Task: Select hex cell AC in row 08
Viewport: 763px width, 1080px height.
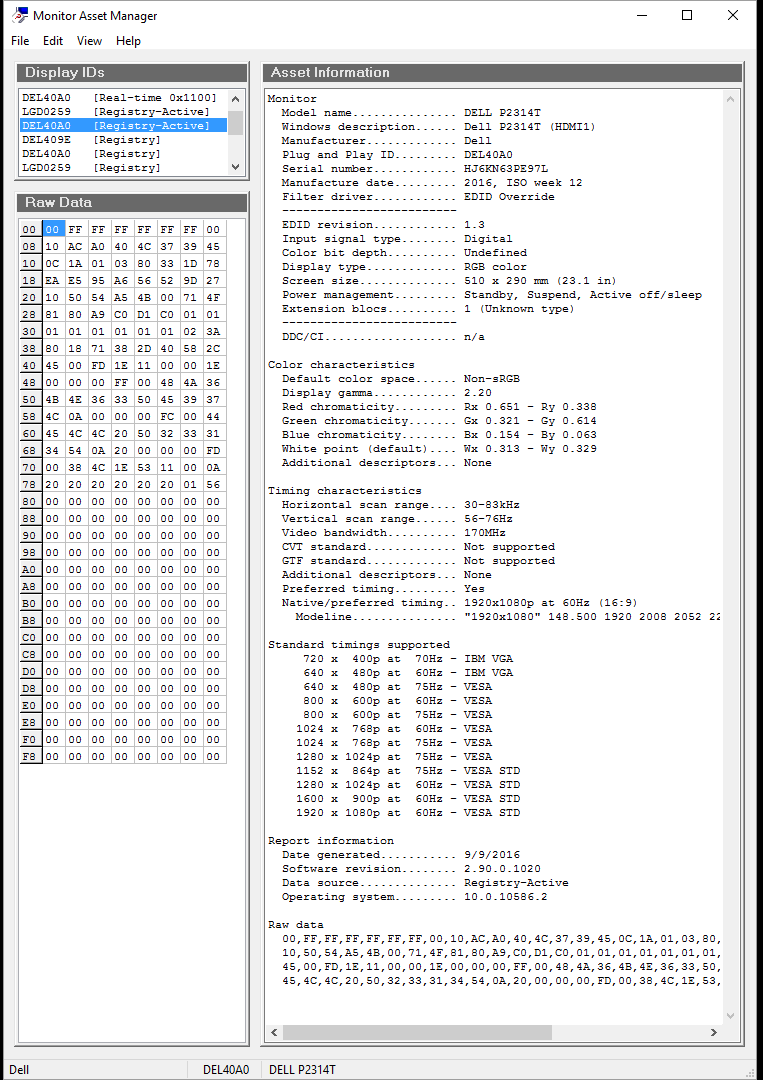Action: 76,247
